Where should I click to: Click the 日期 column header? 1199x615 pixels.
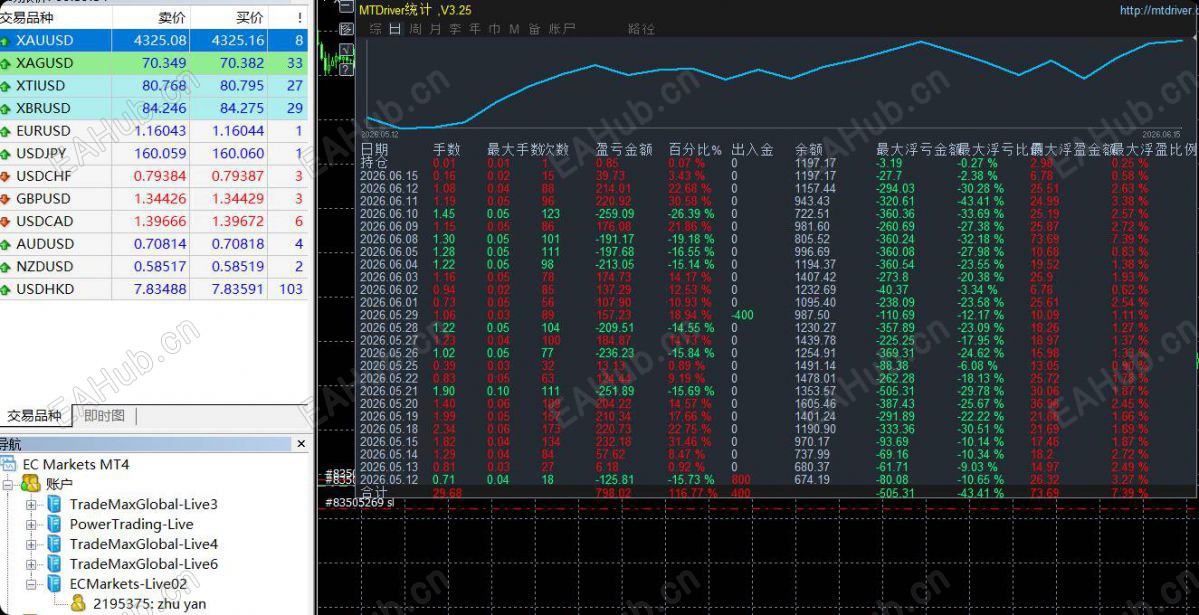375,149
